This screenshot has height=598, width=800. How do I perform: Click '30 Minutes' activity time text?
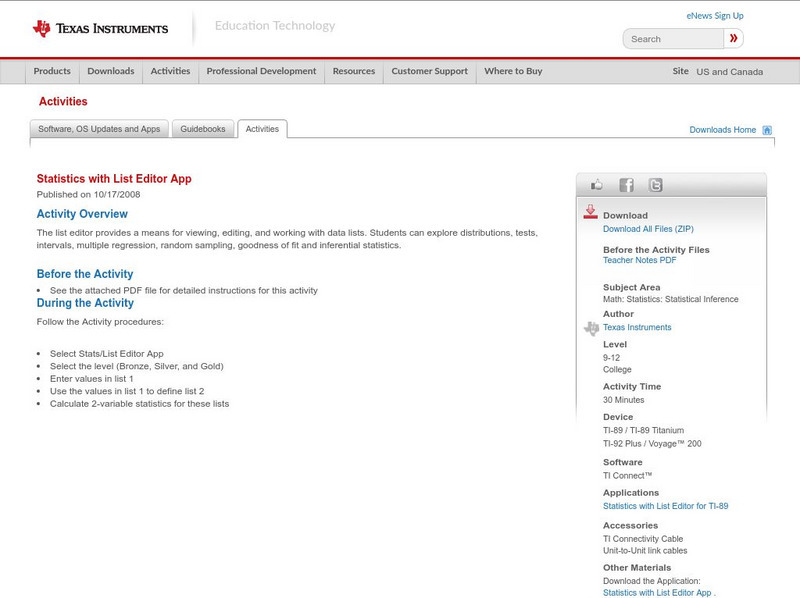[x=623, y=400]
